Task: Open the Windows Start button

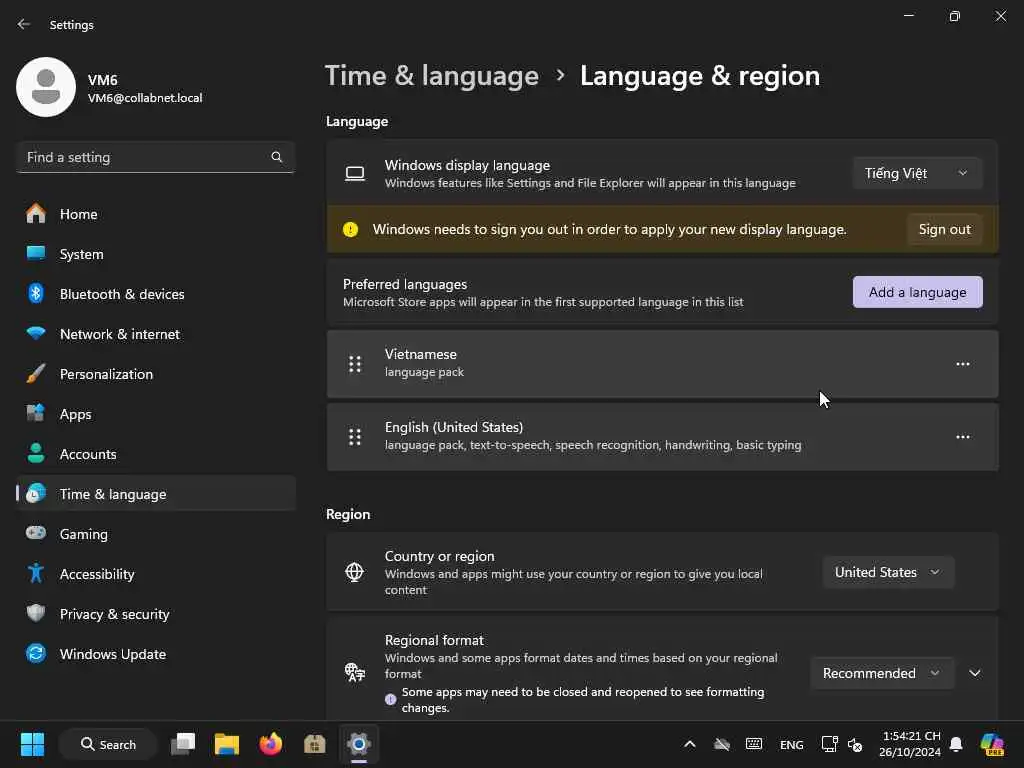Action: [32, 744]
